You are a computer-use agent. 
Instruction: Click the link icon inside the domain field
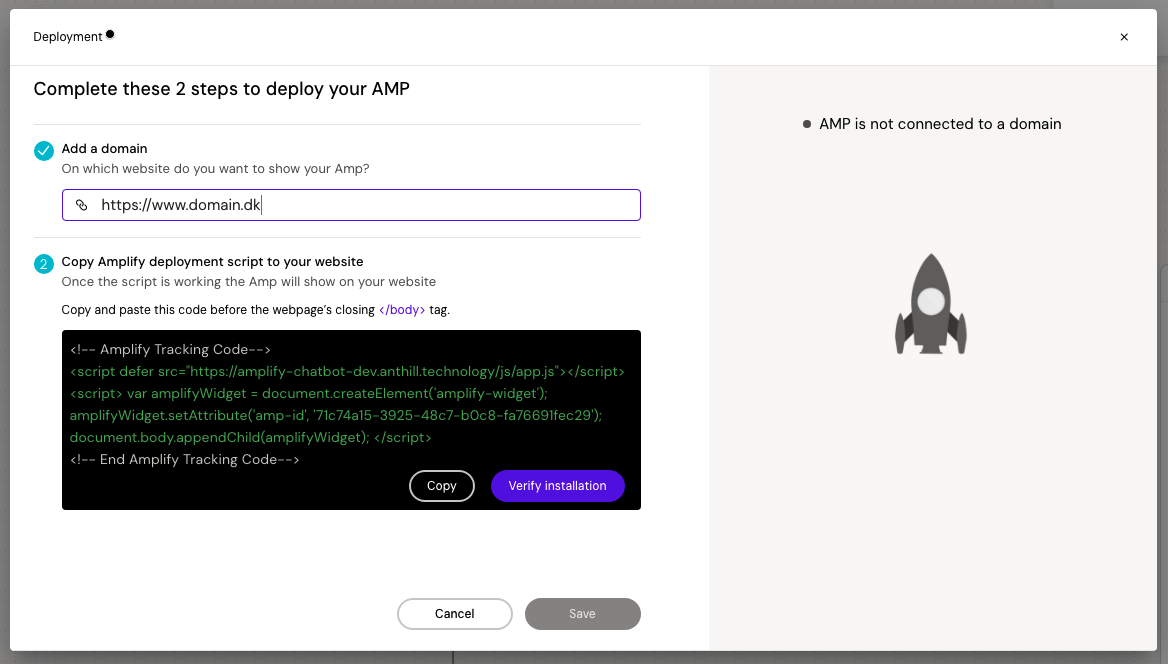point(82,205)
